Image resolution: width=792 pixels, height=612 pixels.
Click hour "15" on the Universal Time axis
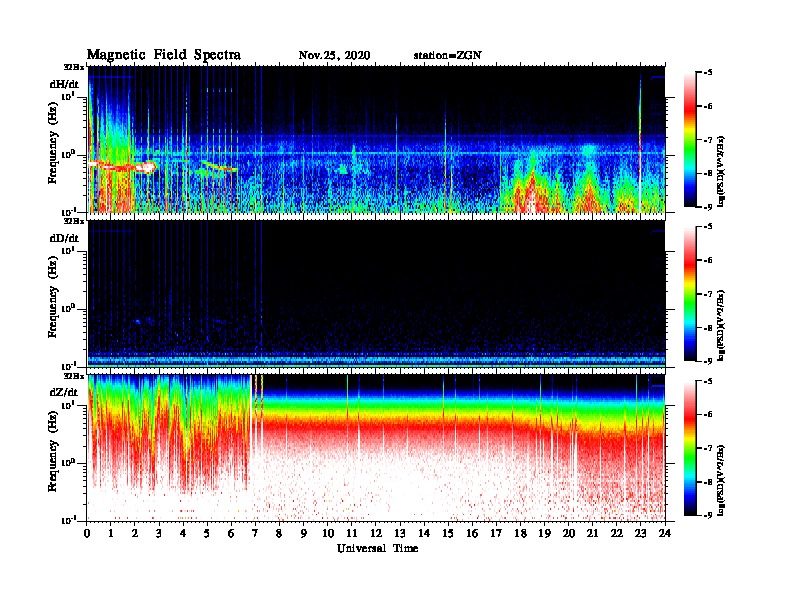448,534
